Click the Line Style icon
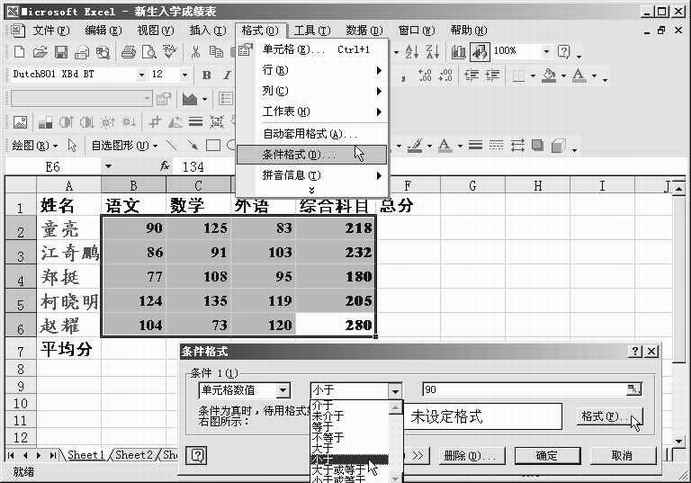The height and width of the screenshot is (483, 691). 475,145
